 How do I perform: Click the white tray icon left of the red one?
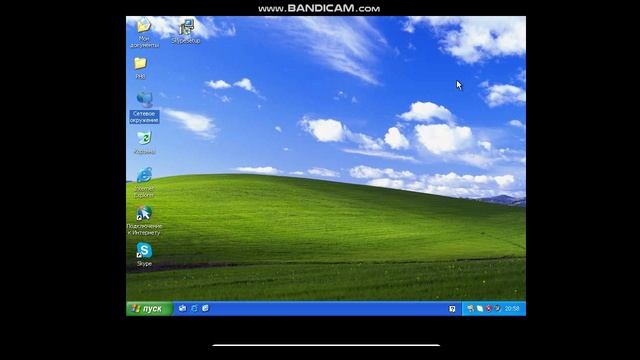(x=480, y=309)
